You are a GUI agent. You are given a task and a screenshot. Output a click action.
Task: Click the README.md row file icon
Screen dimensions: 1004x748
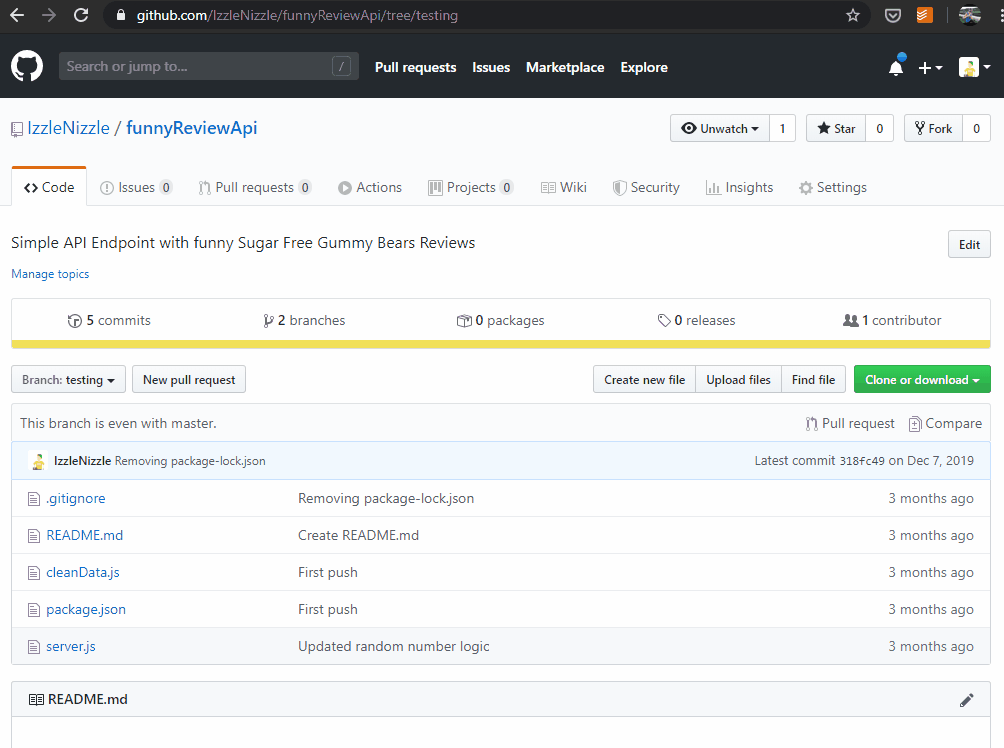[34, 535]
